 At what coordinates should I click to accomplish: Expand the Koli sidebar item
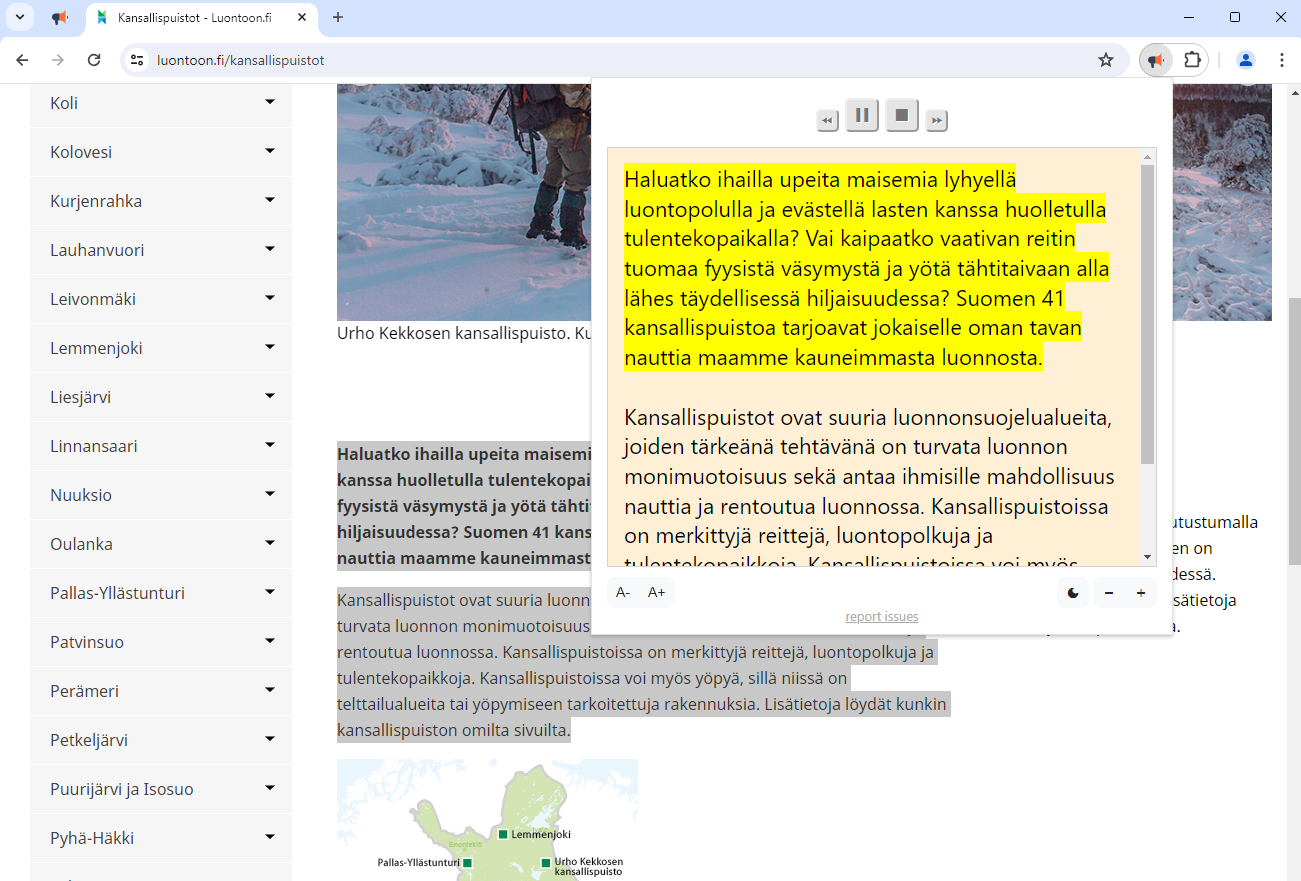click(269, 102)
